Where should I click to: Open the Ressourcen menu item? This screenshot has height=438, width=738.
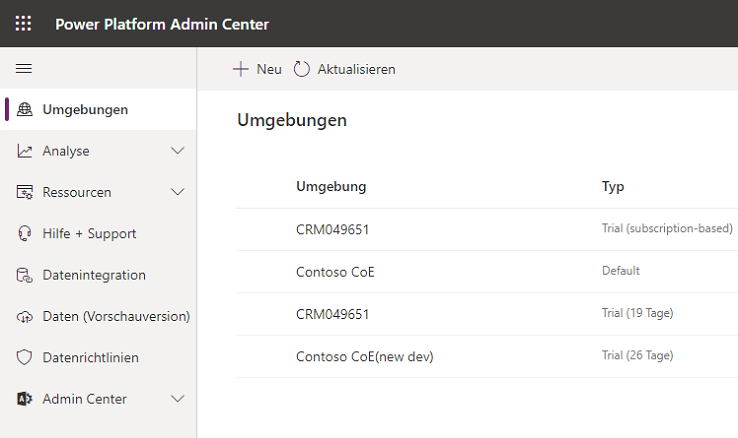coord(98,192)
